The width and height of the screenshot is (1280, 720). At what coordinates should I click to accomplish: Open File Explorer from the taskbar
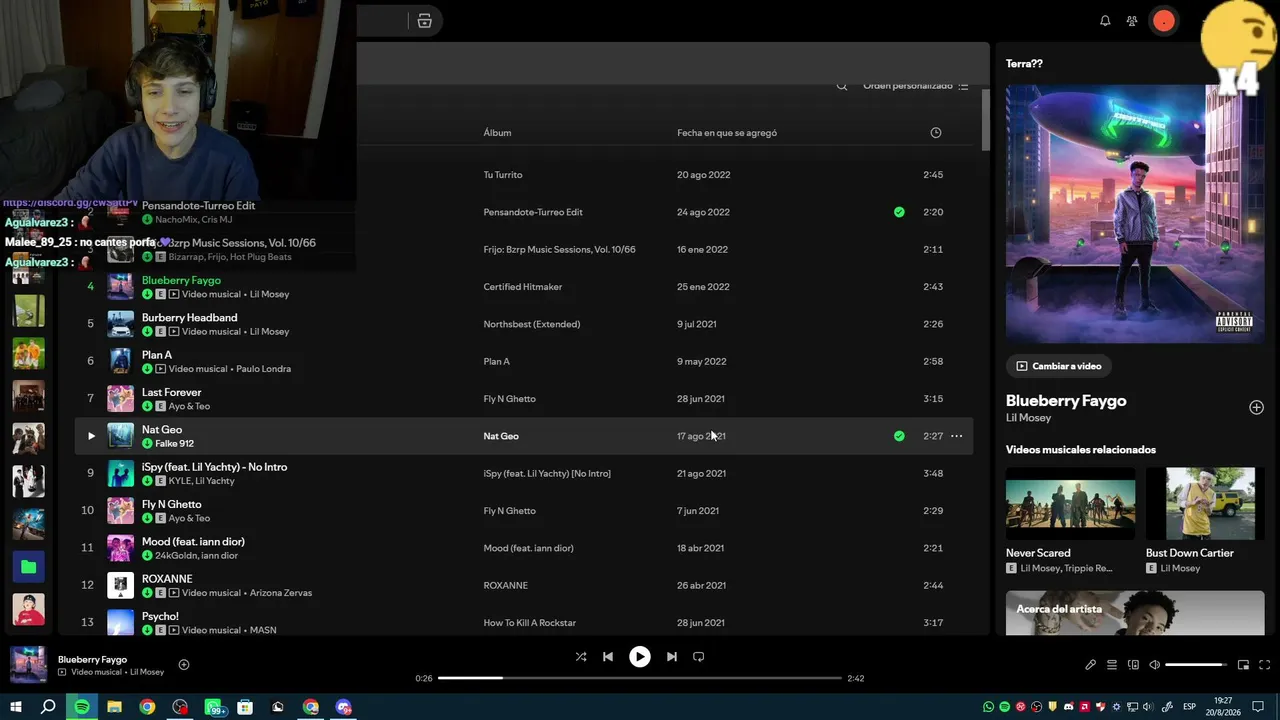pos(115,707)
